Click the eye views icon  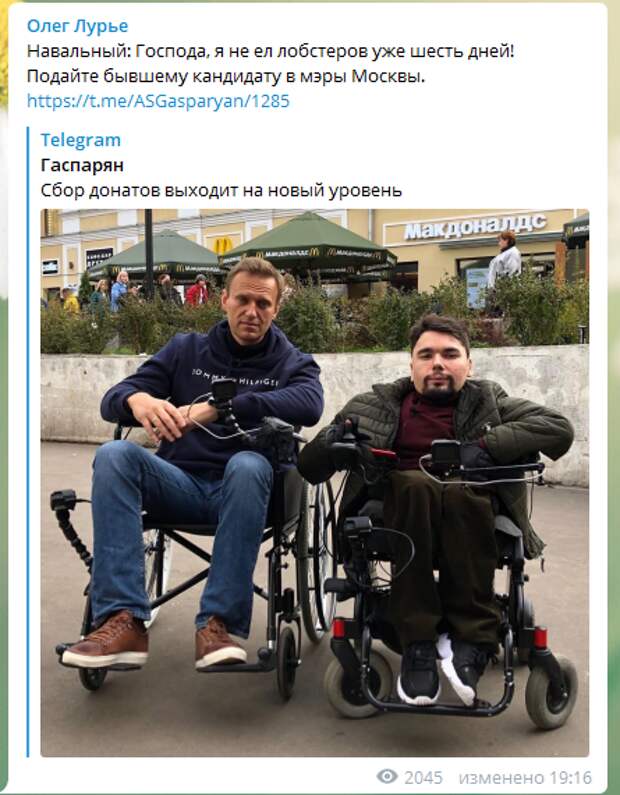pyautogui.click(x=387, y=776)
